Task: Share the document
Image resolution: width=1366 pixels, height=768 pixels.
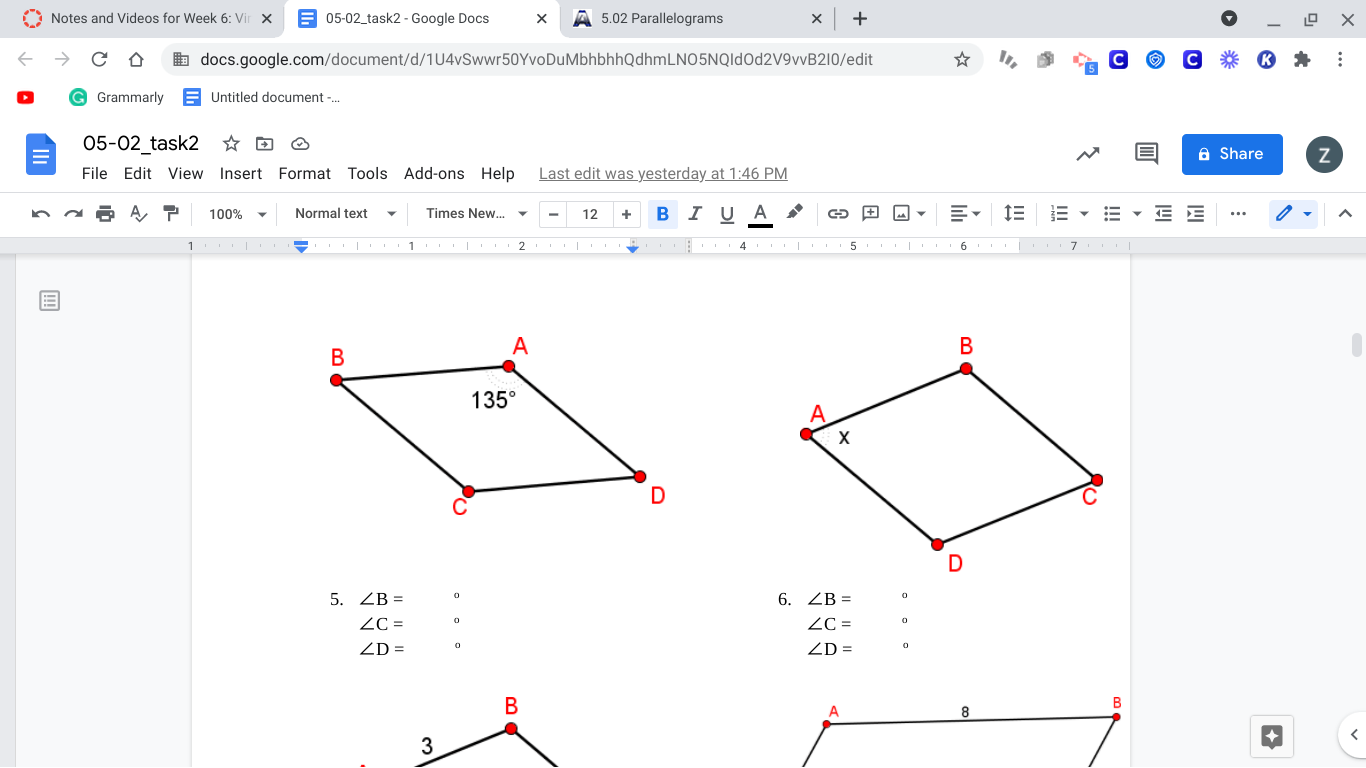Action: (x=1232, y=154)
